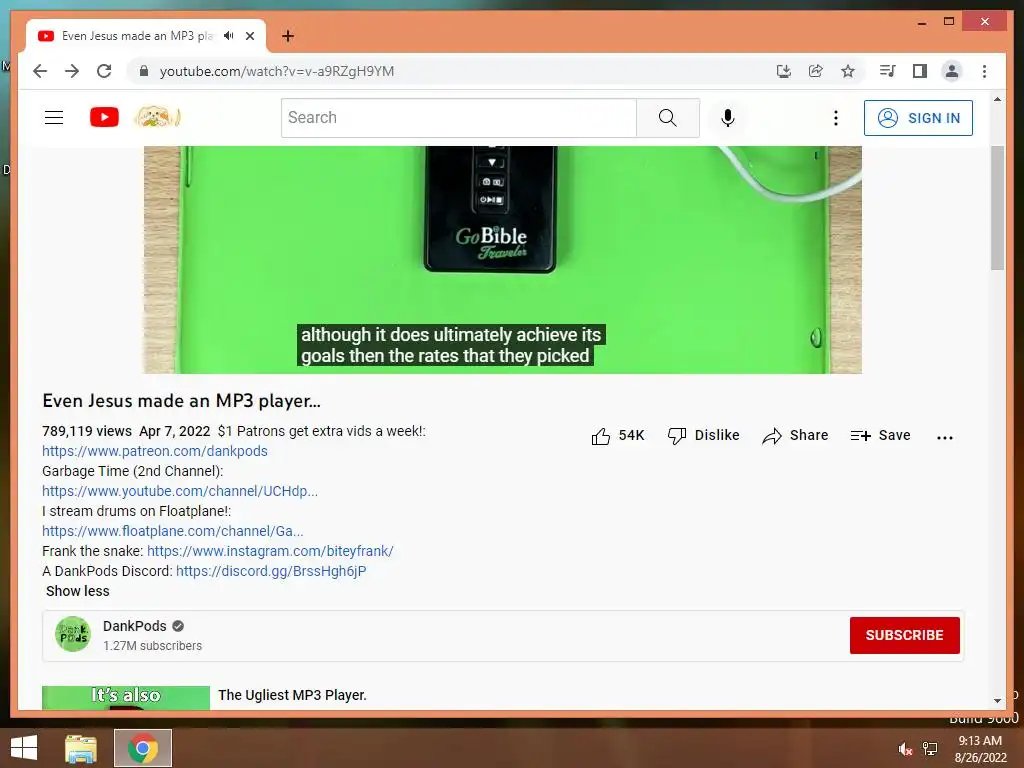
Task: Go forward in browser history
Action: pos(72,71)
